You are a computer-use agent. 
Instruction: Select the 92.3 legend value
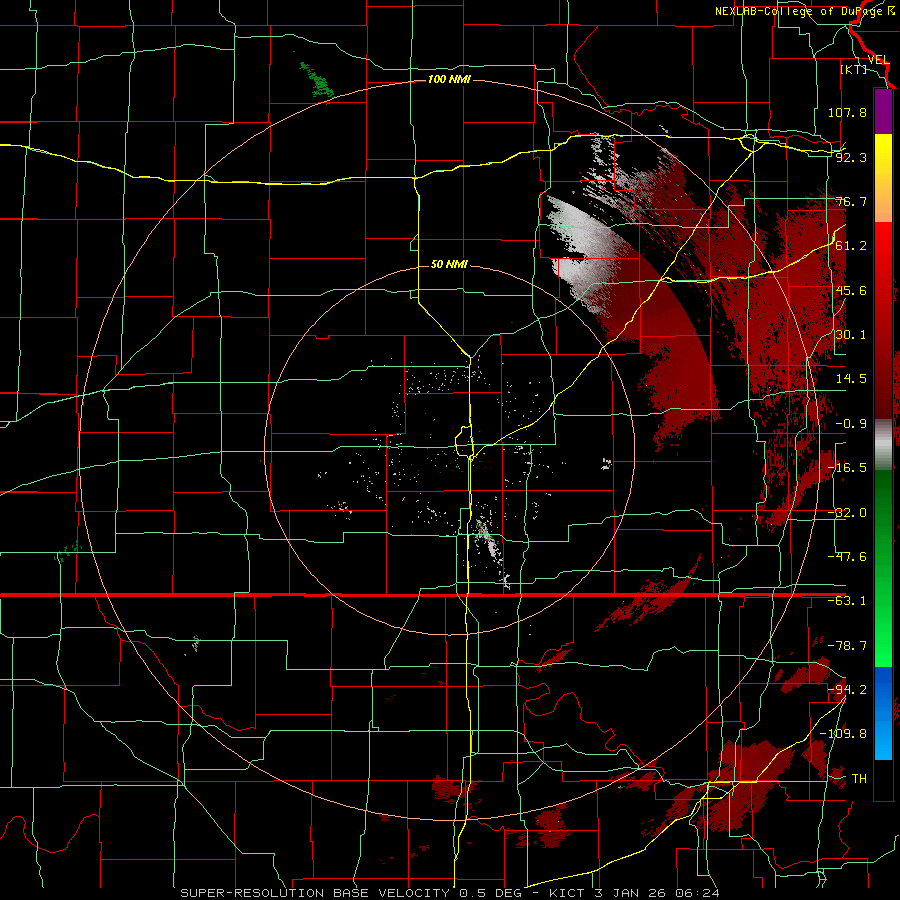tap(851, 157)
